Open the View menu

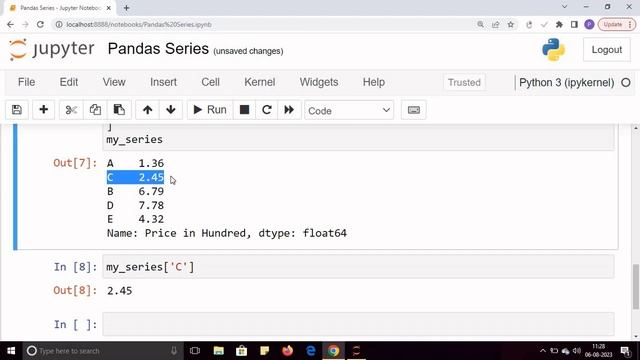(114, 82)
